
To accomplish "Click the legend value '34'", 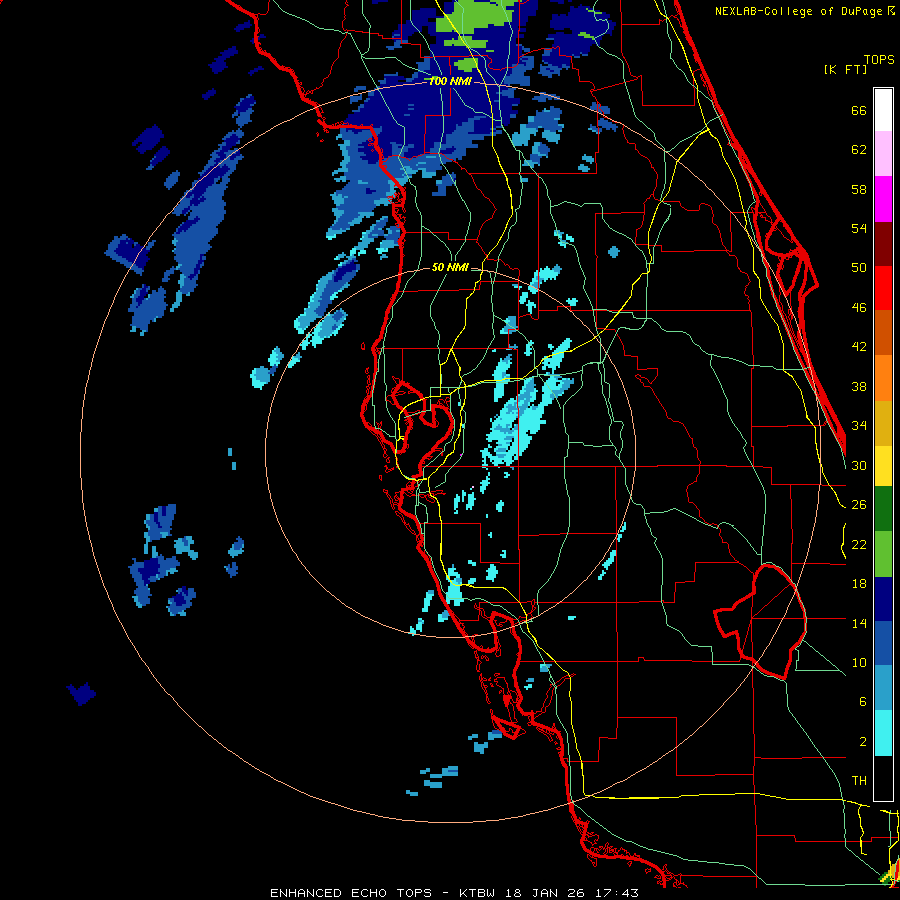I will (x=859, y=426).
